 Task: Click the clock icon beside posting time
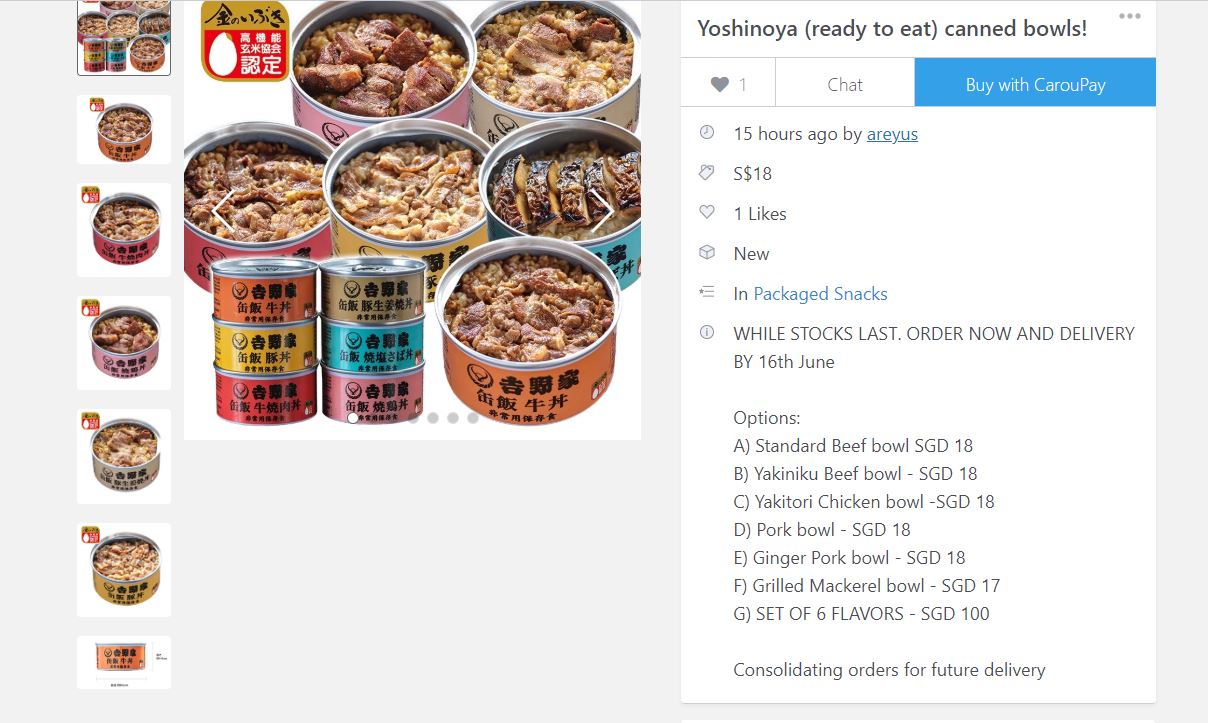pyautogui.click(x=707, y=133)
